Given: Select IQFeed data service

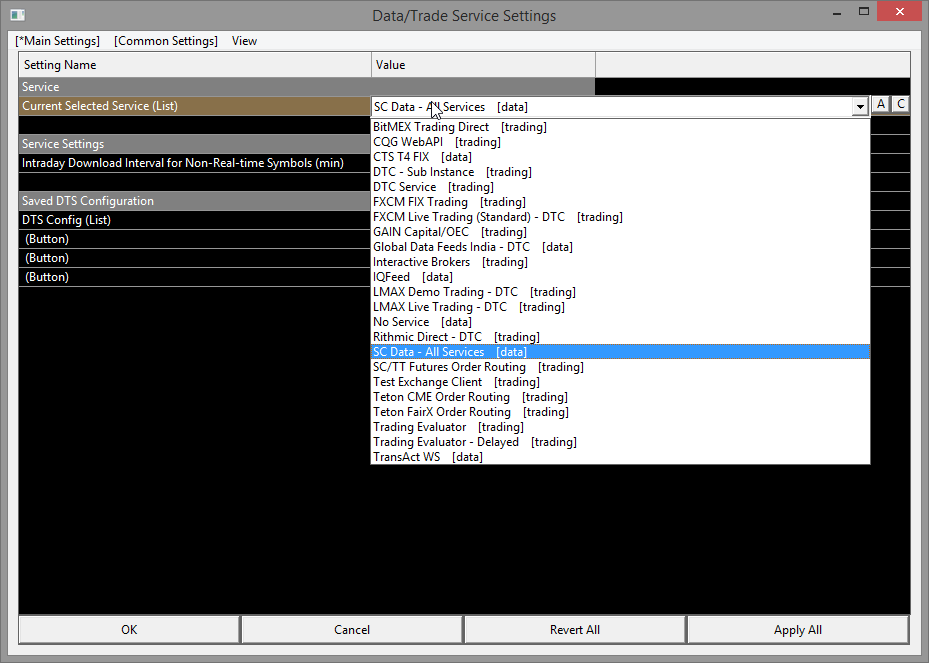Looking at the screenshot, I should 620,277.
